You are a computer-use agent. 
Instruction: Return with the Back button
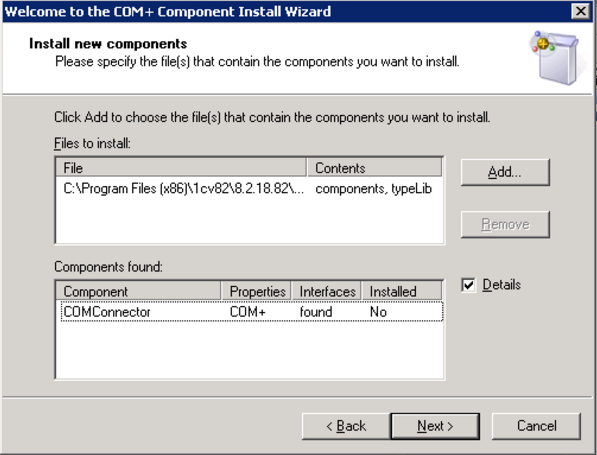click(346, 426)
